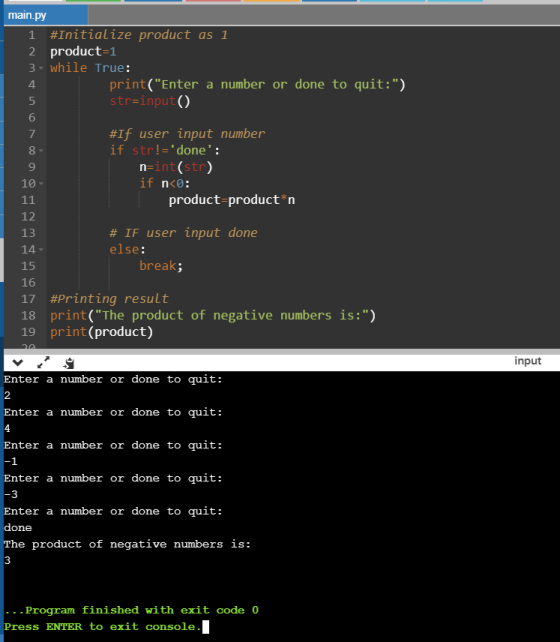Click the copy console output icon
Screen dimensions: 560x642
coord(69,363)
